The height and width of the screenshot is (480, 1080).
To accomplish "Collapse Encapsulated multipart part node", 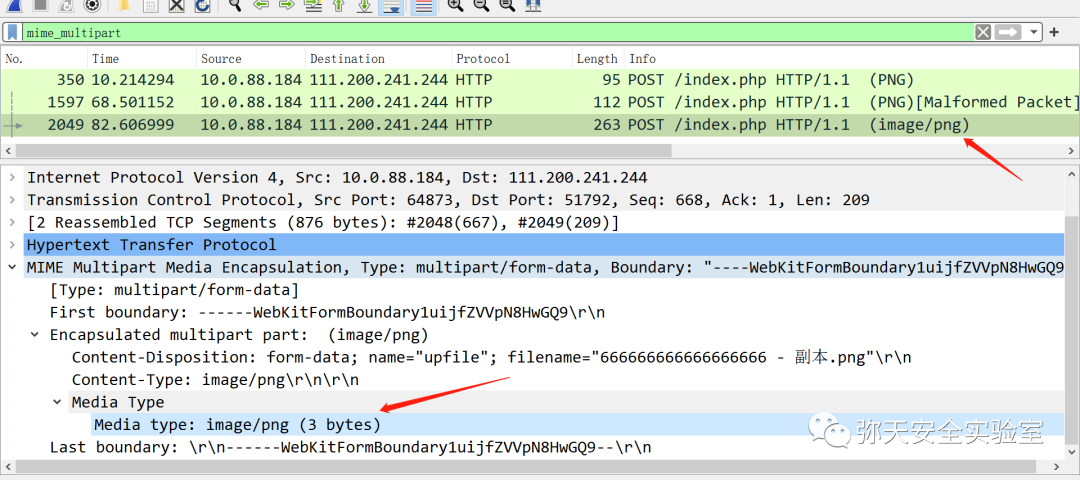I will pyautogui.click(x=35, y=335).
